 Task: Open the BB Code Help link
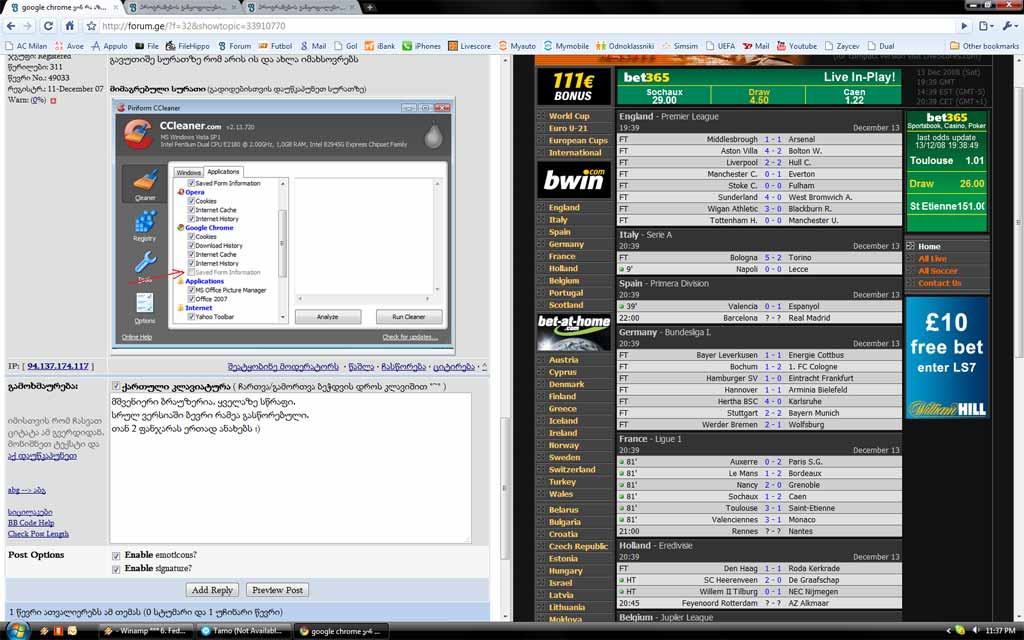pos(31,523)
